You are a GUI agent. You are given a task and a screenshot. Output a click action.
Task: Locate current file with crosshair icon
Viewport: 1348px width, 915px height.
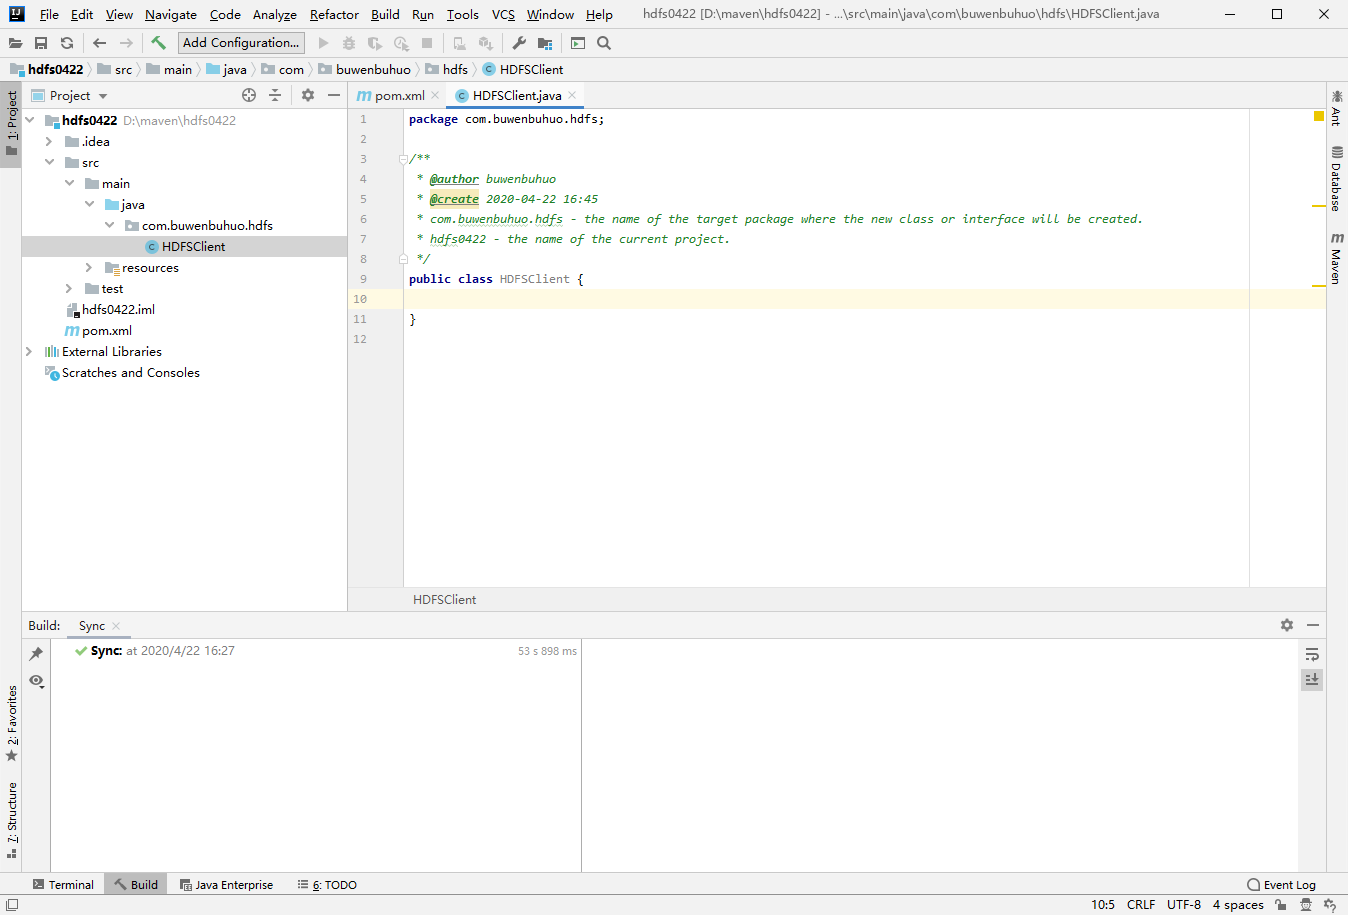(x=249, y=95)
